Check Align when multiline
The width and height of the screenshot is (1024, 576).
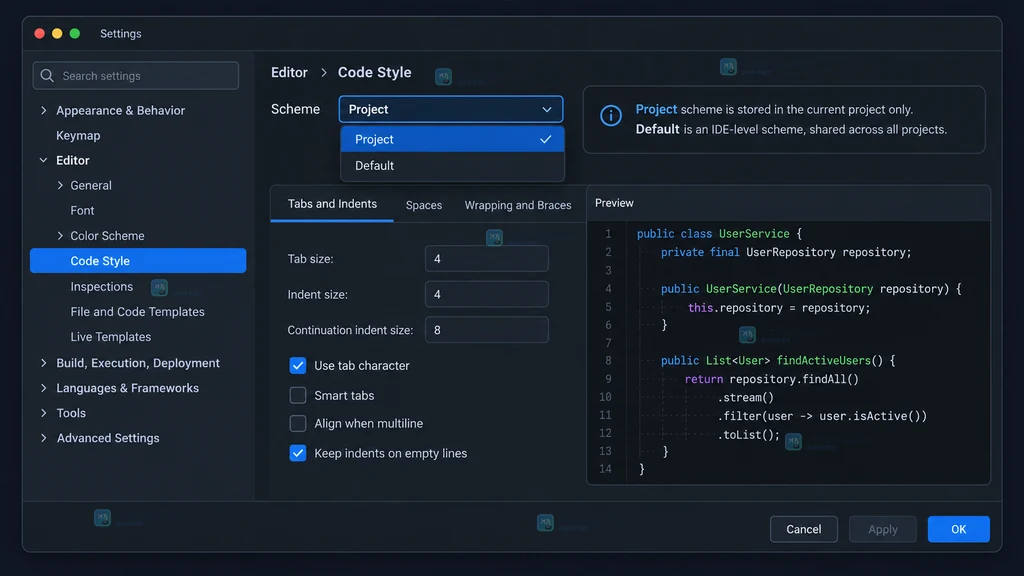pyautogui.click(x=298, y=423)
